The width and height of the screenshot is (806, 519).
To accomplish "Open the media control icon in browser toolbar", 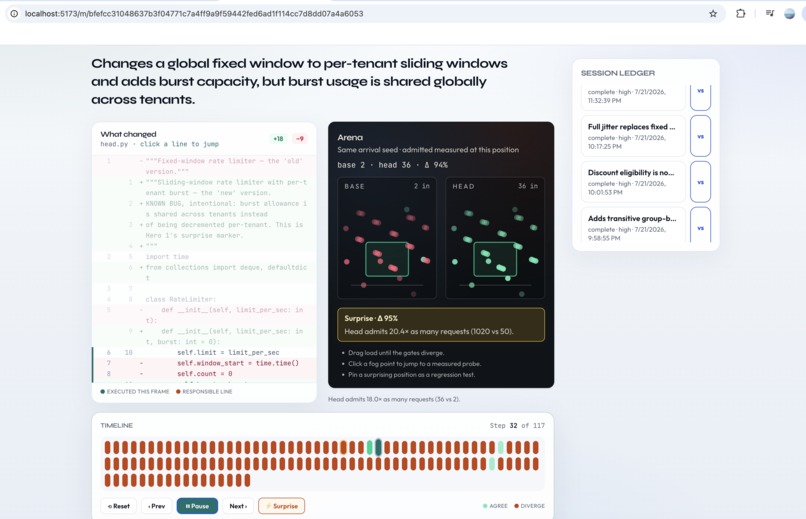I will tap(770, 14).
